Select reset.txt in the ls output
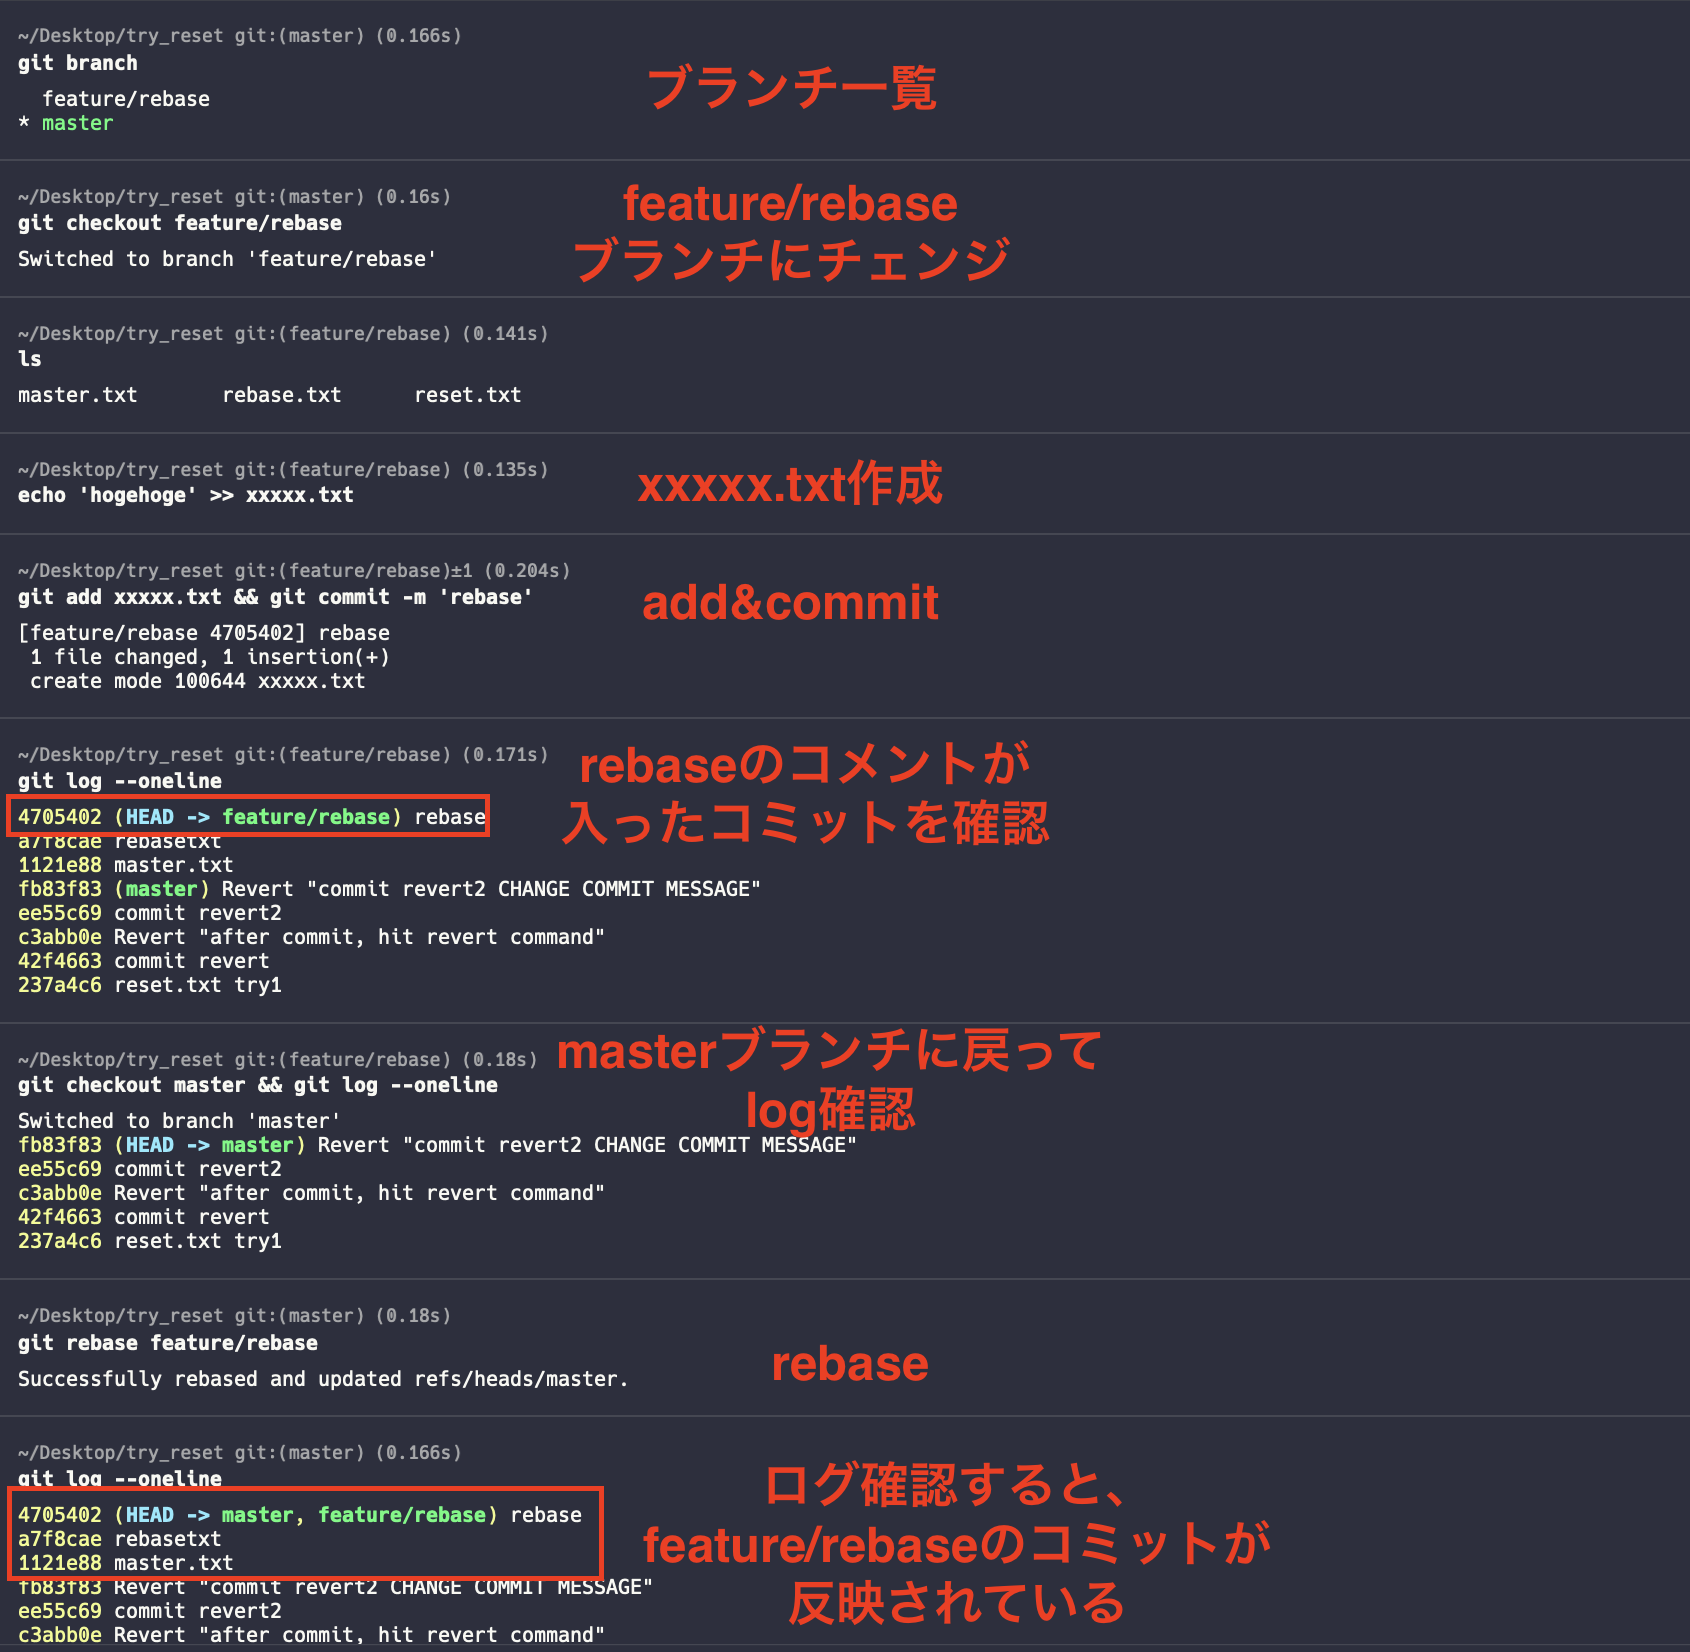 coord(468,394)
